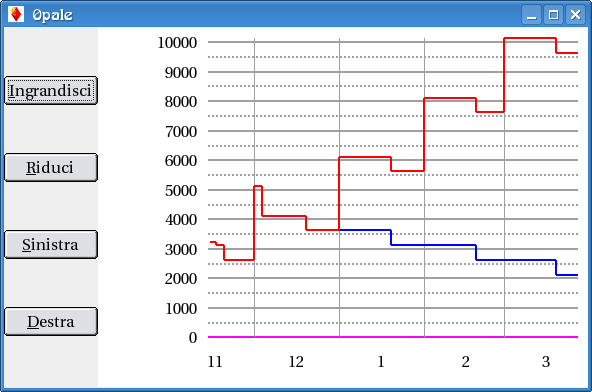Click month 3 on the x-axis

pos(546,362)
